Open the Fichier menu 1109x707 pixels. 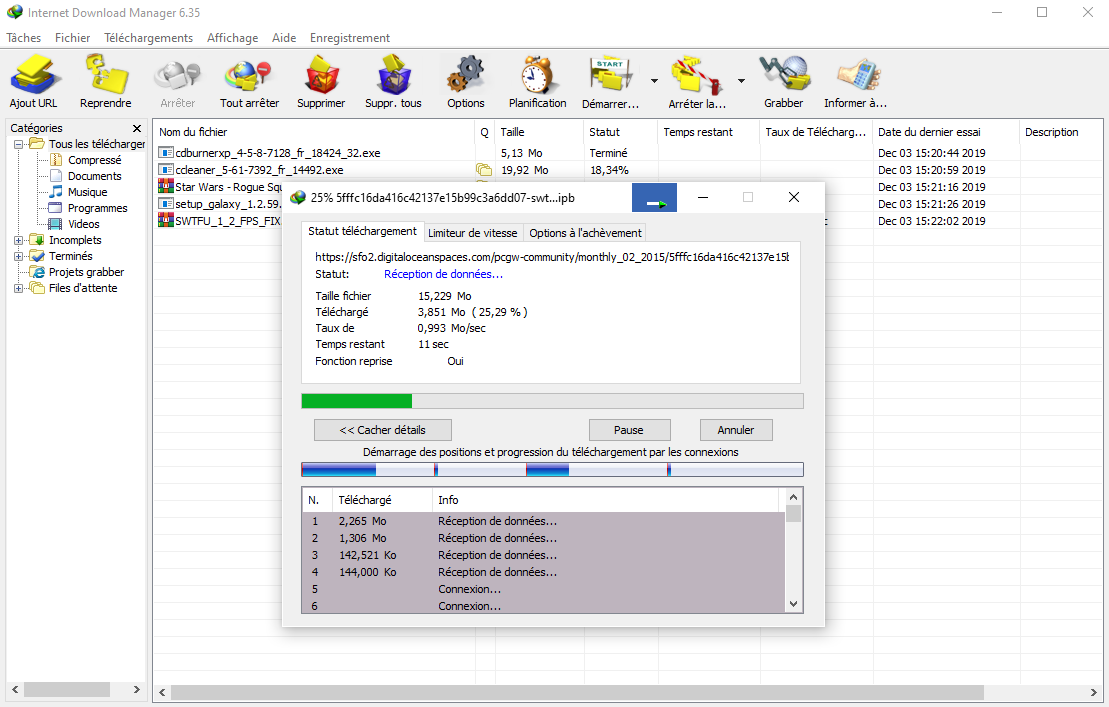pos(73,38)
